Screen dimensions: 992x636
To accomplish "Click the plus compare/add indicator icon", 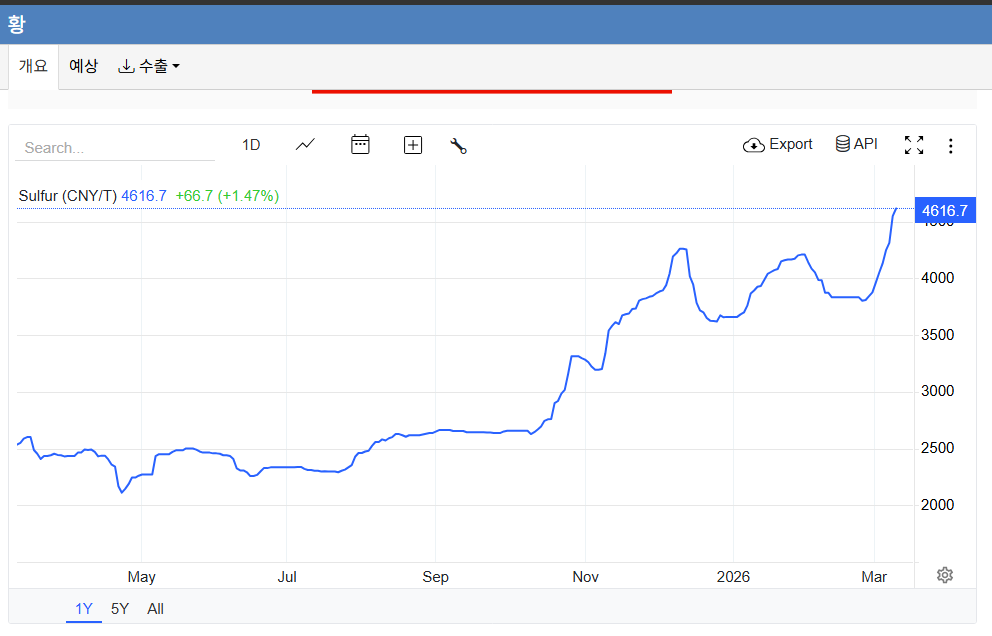I will tap(413, 145).
